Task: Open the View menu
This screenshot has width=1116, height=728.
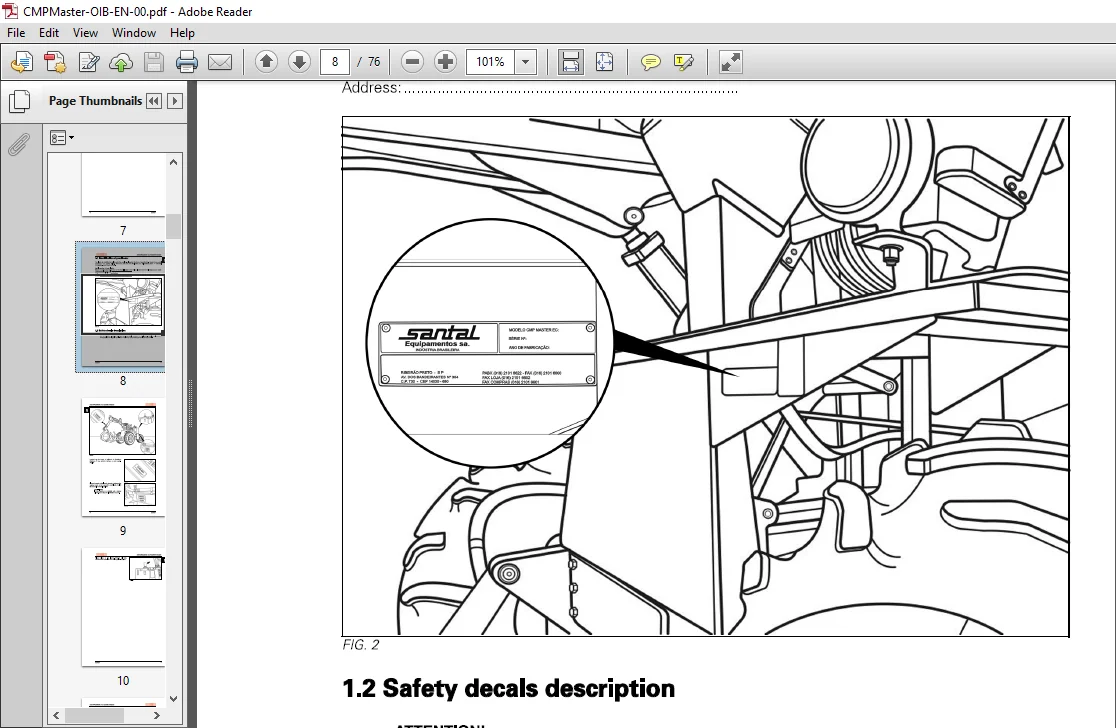Action: tap(85, 33)
